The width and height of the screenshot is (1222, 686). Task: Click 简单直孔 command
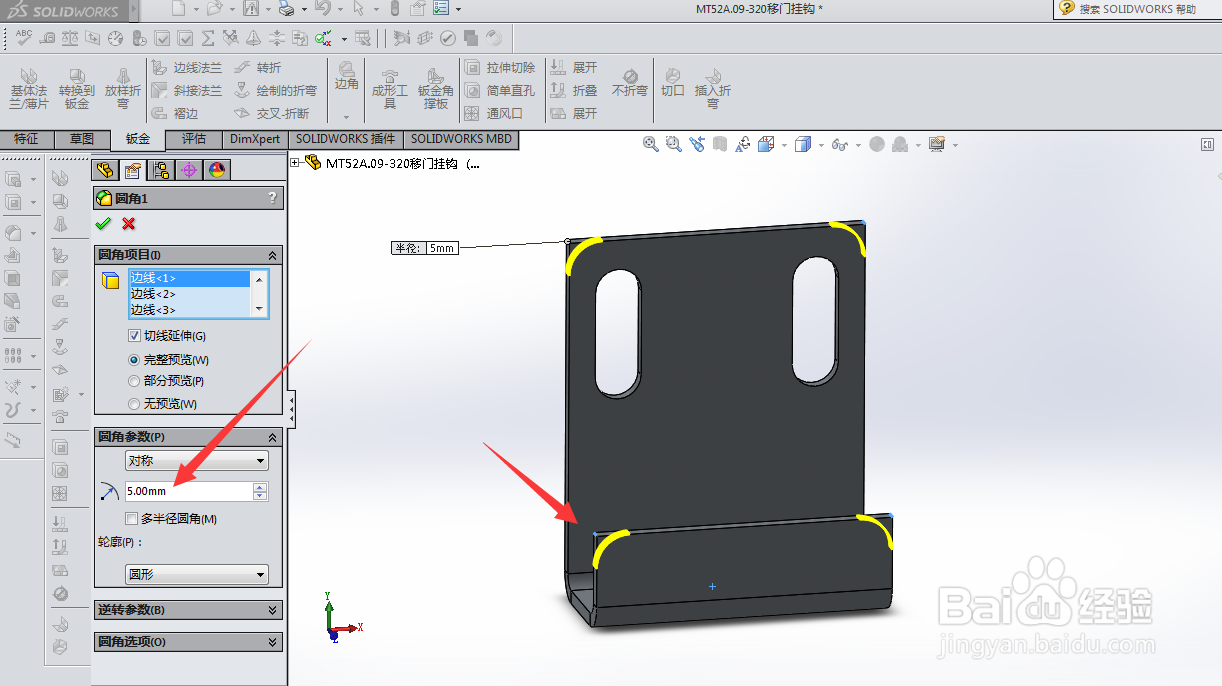point(500,91)
